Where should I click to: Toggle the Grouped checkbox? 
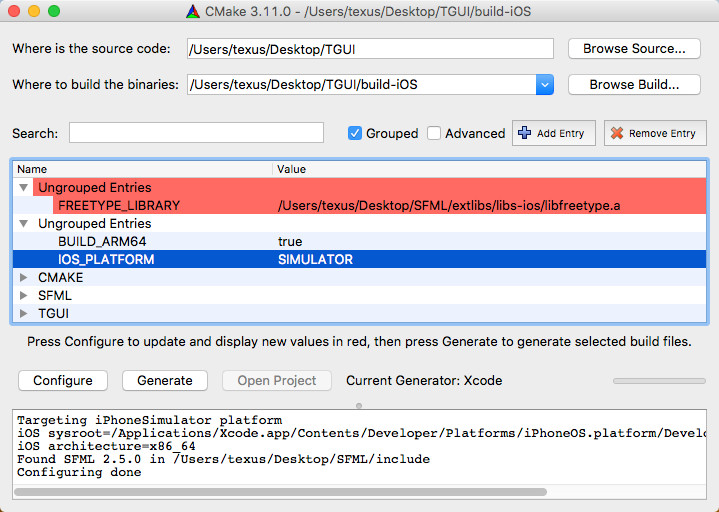click(354, 133)
